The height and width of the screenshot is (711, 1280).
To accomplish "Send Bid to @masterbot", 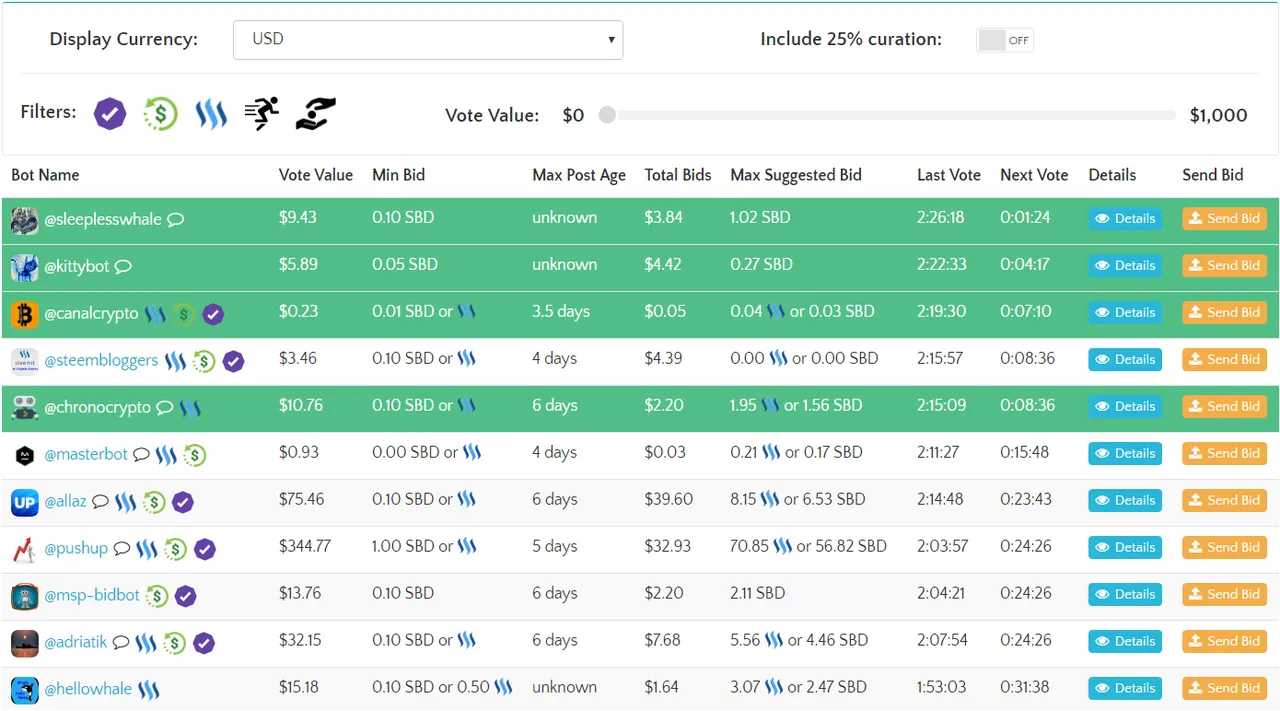I will (1224, 453).
